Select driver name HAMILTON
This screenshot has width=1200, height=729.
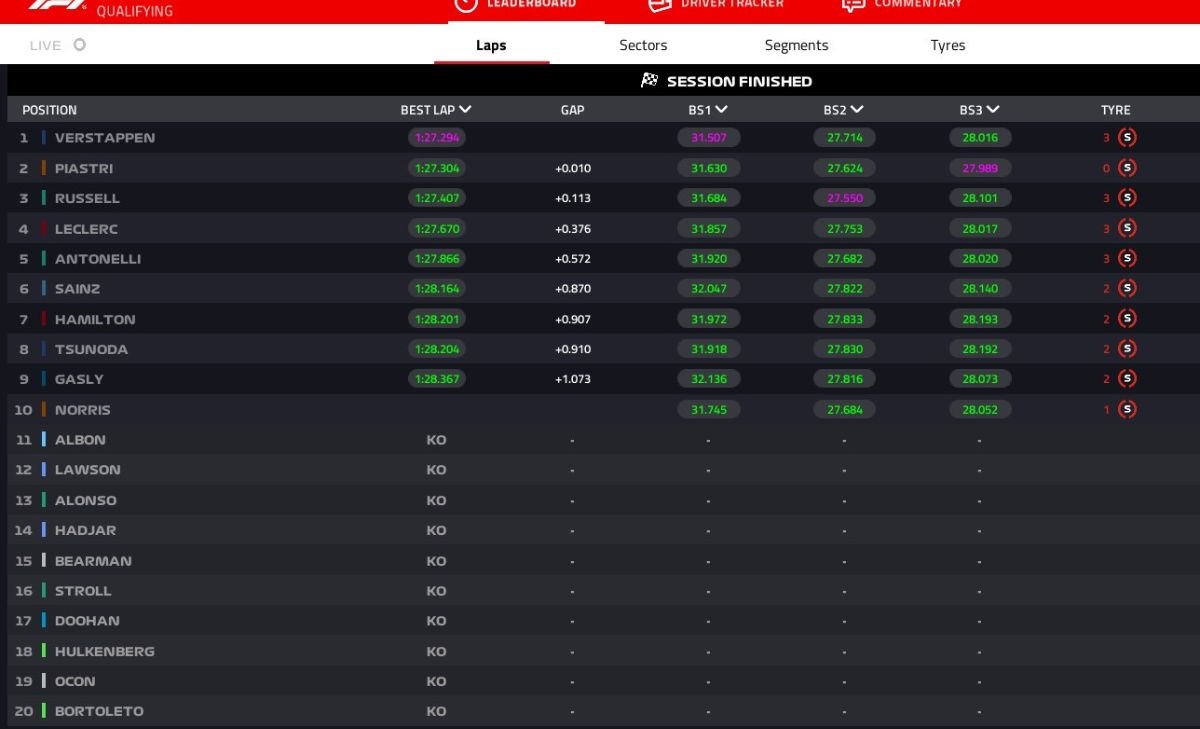pyautogui.click(x=95, y=319)
